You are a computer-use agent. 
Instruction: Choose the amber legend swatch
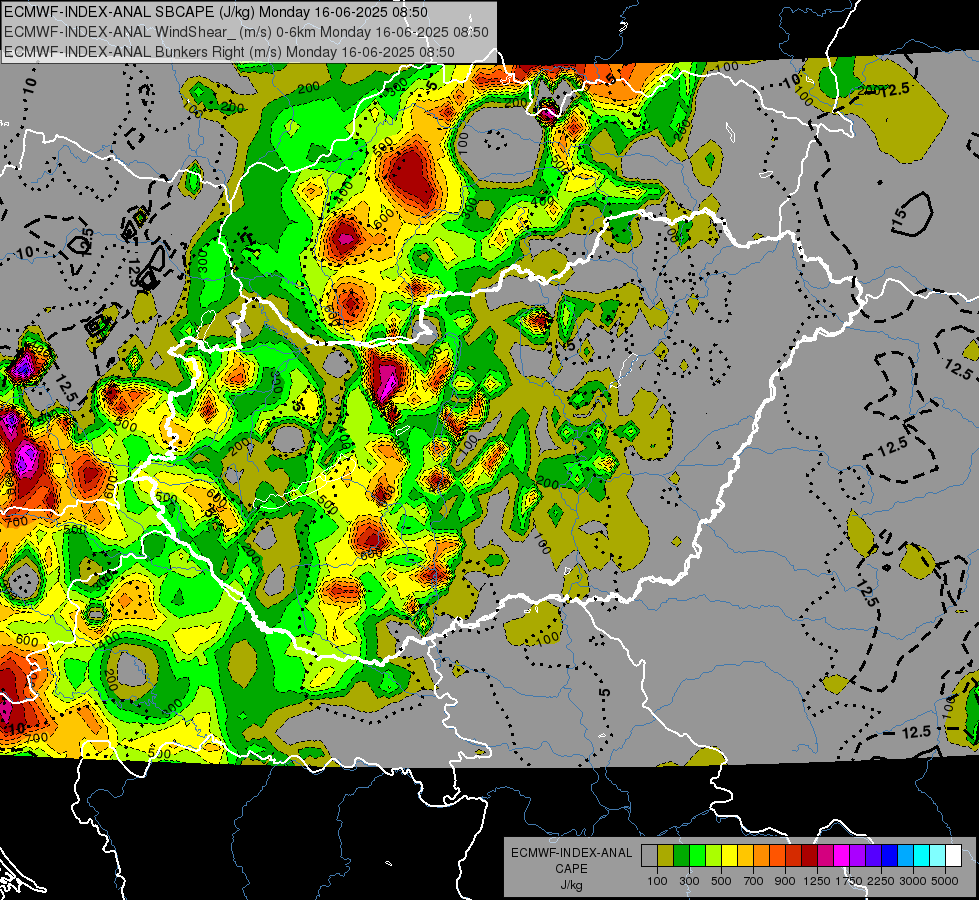(x=745, y=856)
